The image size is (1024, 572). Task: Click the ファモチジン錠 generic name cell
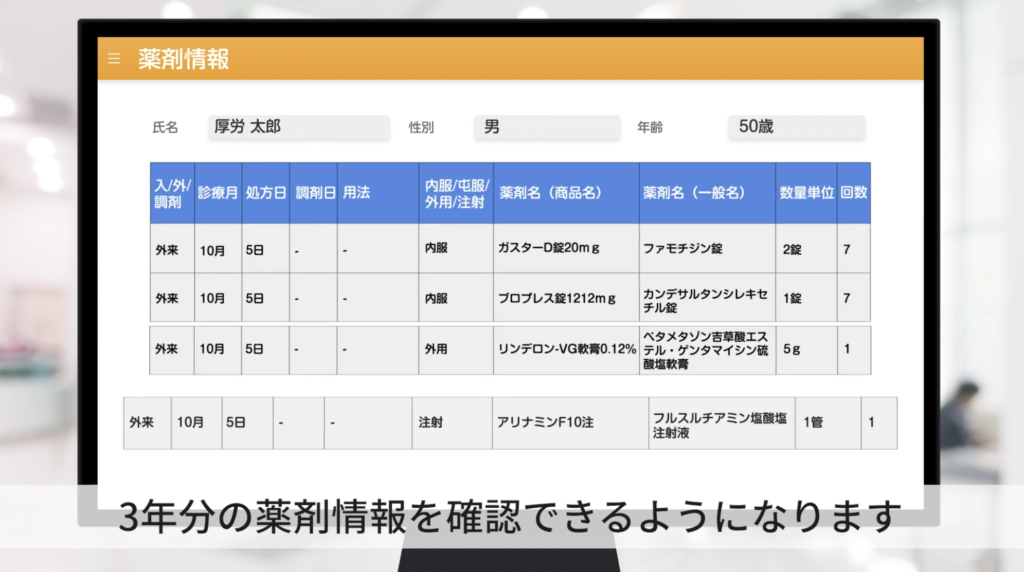707,248
